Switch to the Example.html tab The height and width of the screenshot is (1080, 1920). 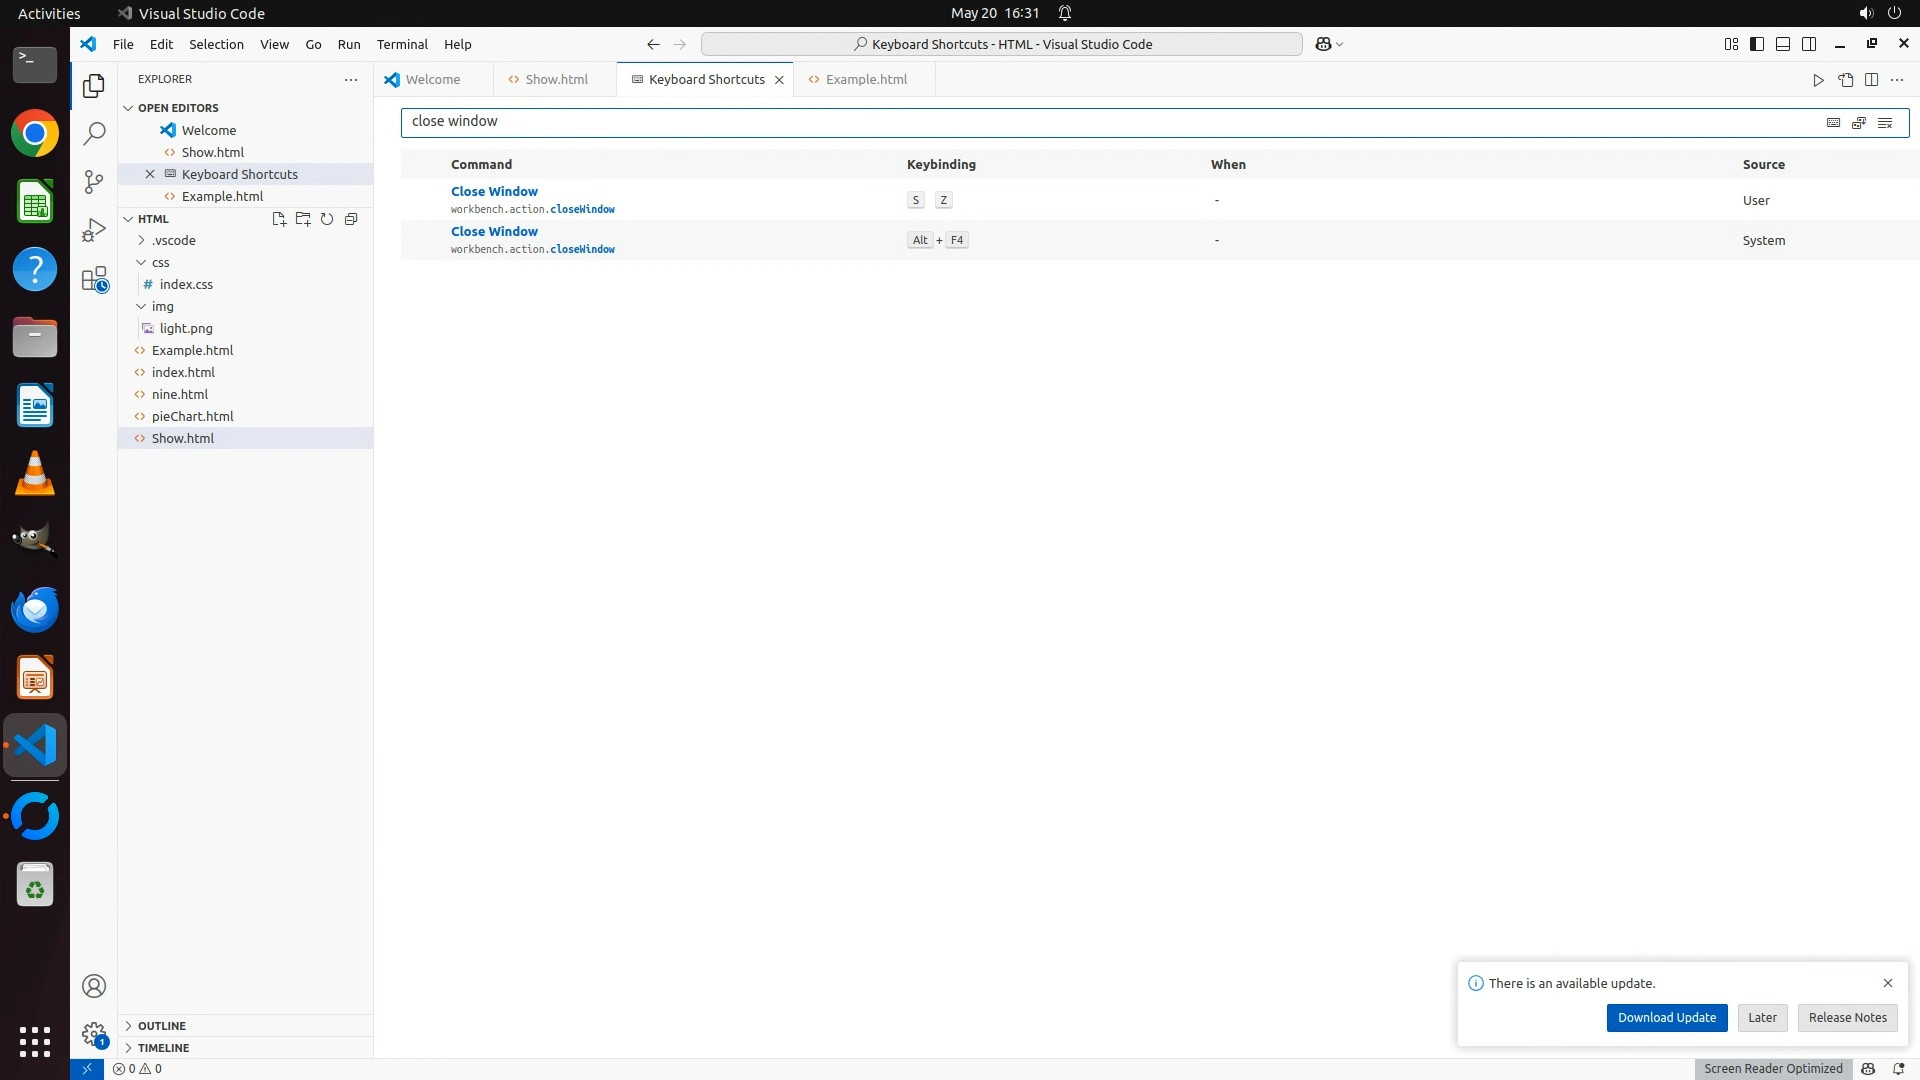click(866, 79)
